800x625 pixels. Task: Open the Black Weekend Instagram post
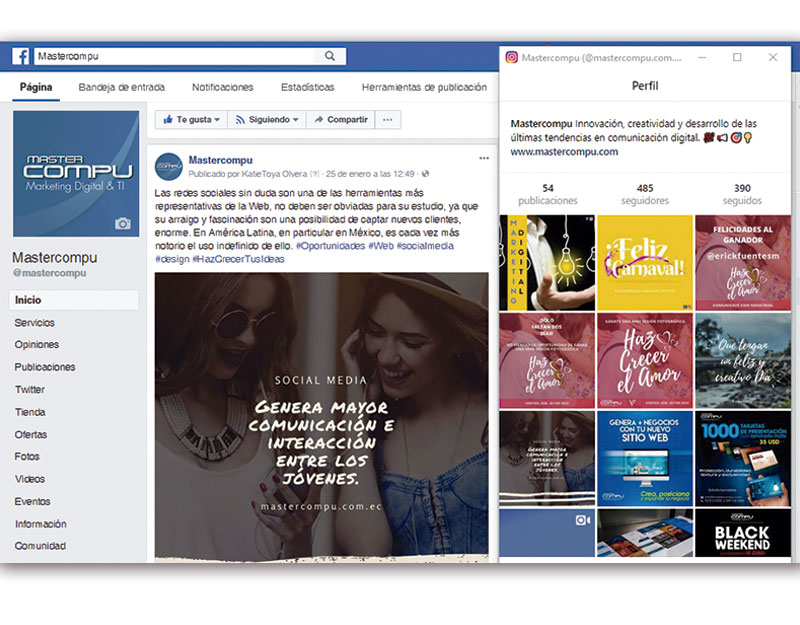743,533
